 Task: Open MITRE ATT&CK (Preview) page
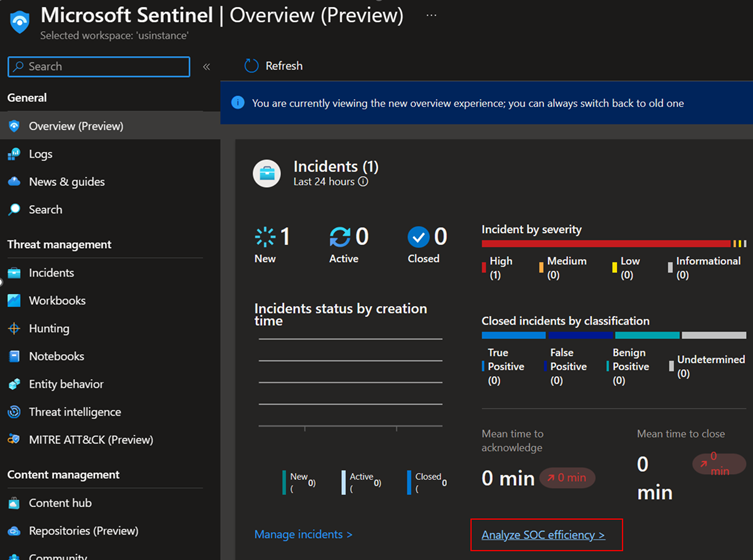[x=91, y=440]
